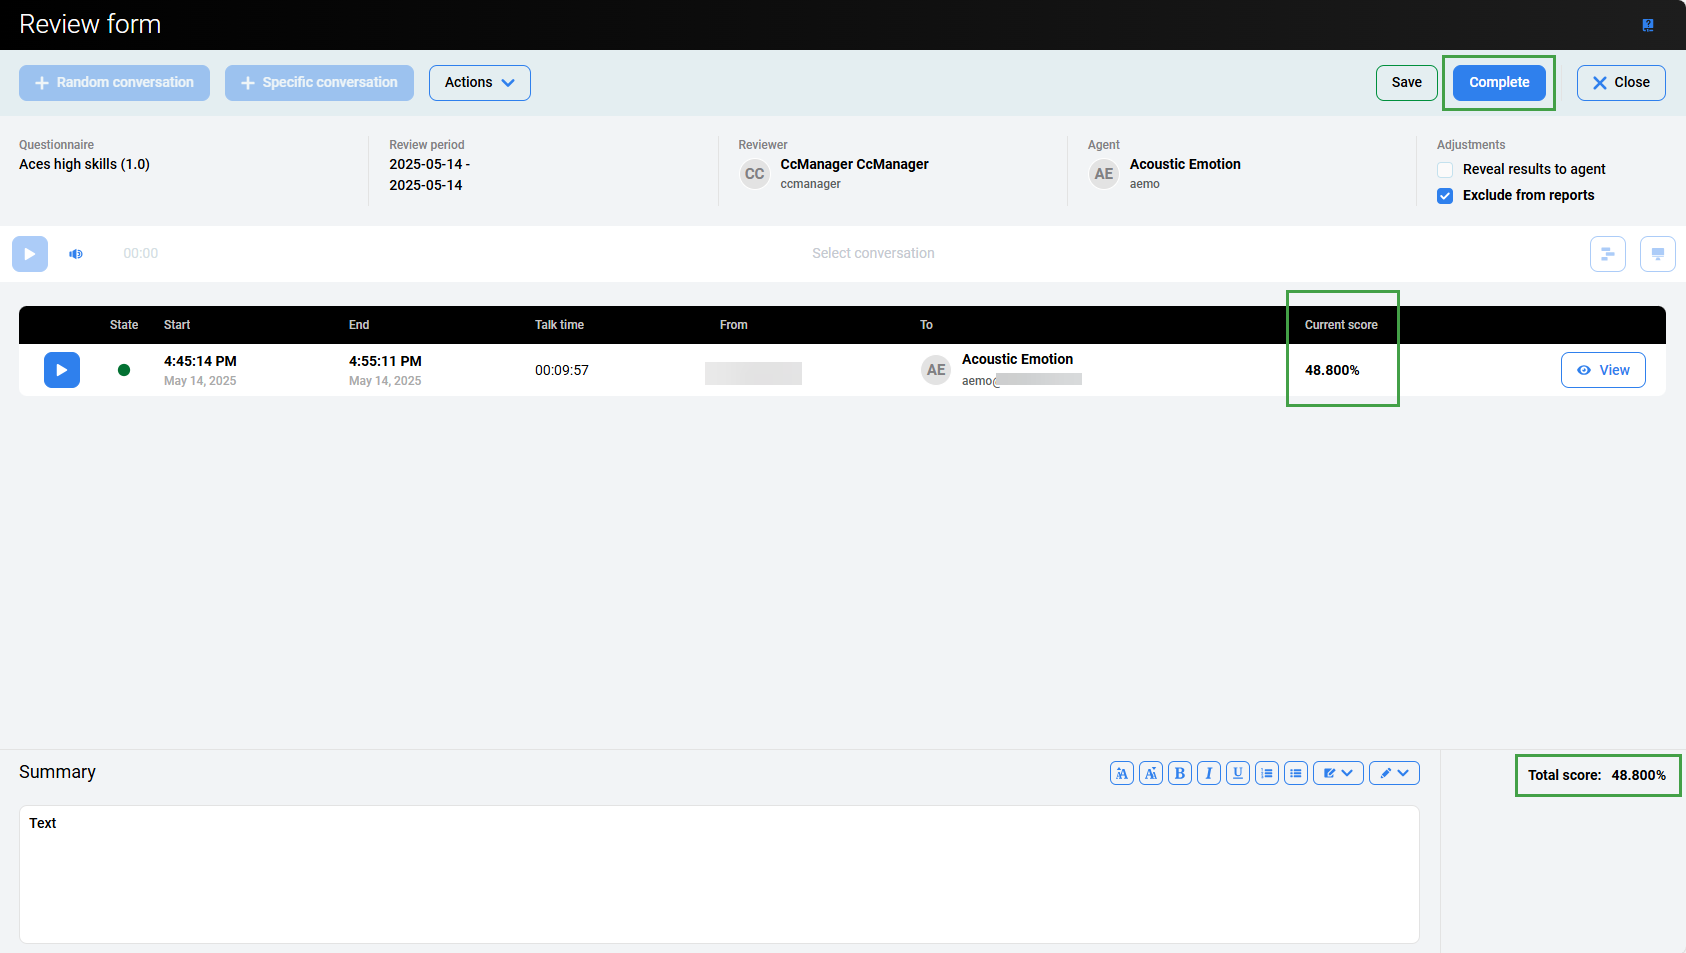The image size is (1686, 953).
Task: Expand the Actions dropdown
Action: point(479,83)
